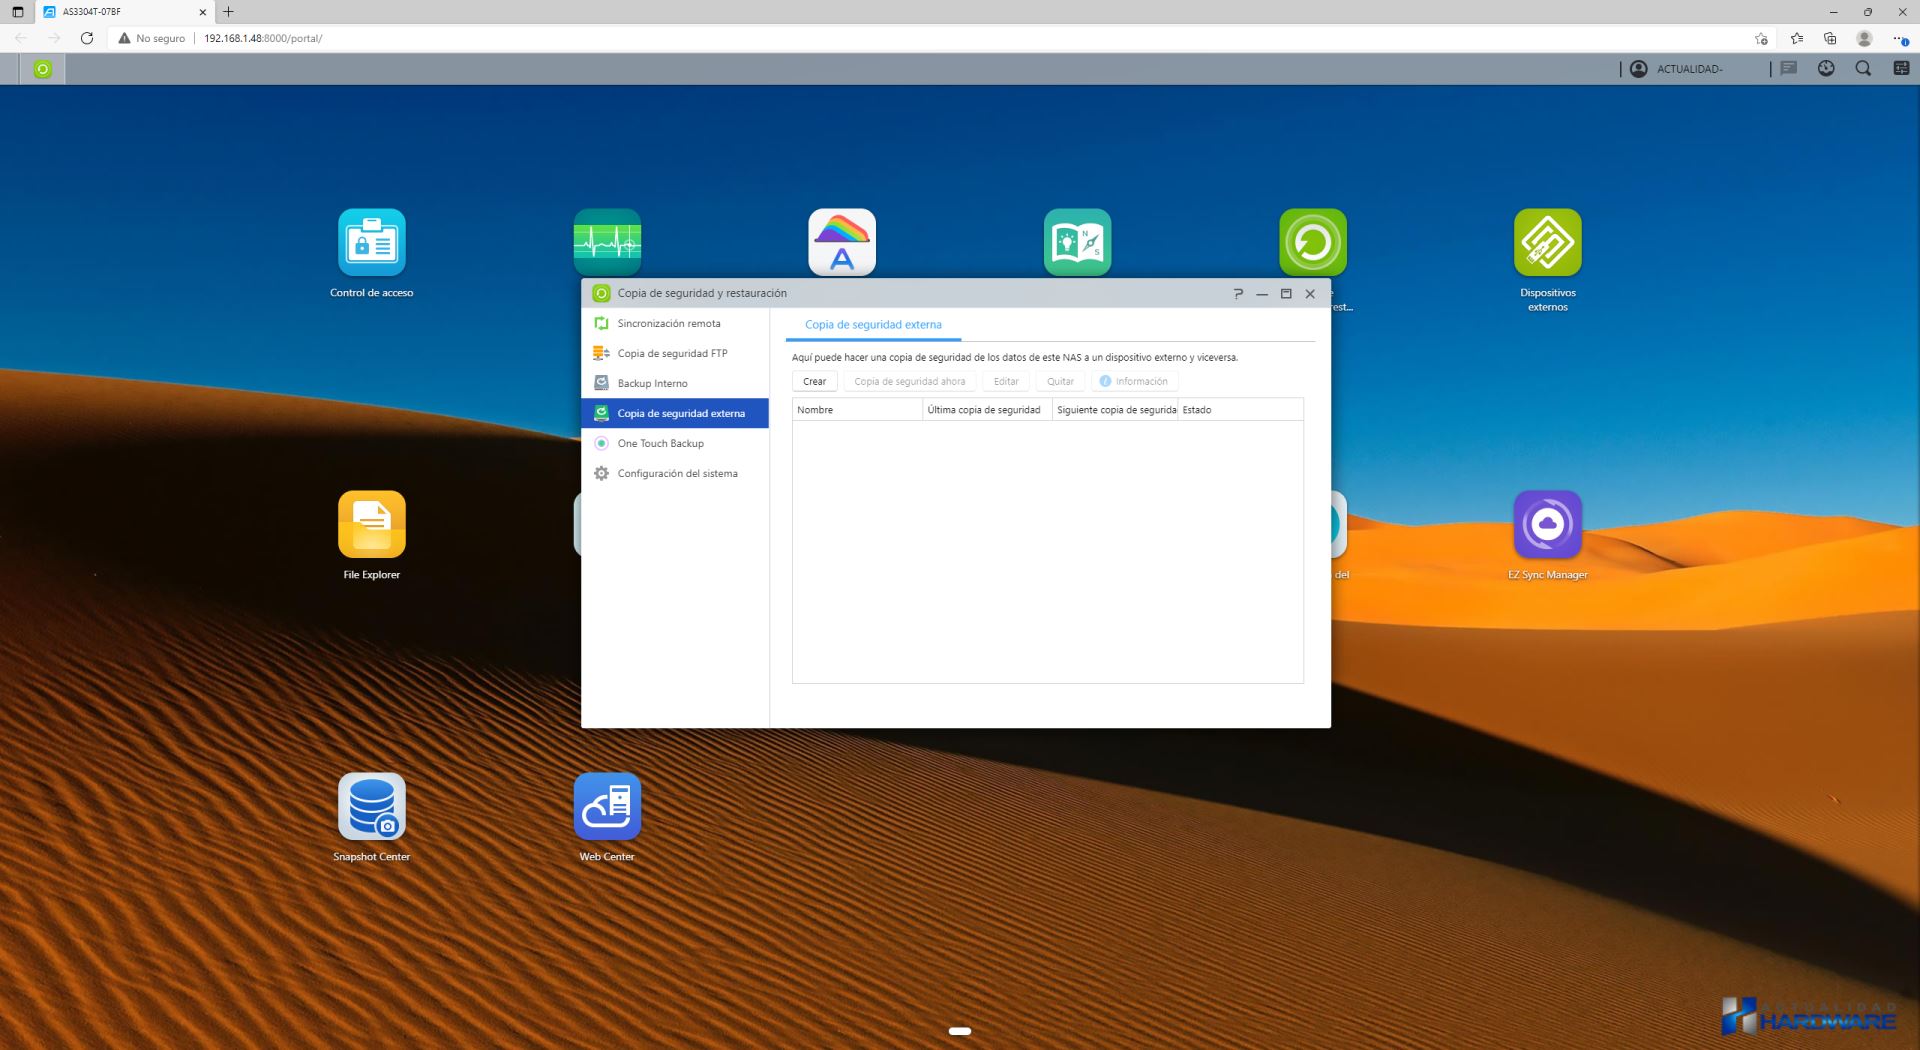Launch the Snapshot Center app

click(371, 806)
